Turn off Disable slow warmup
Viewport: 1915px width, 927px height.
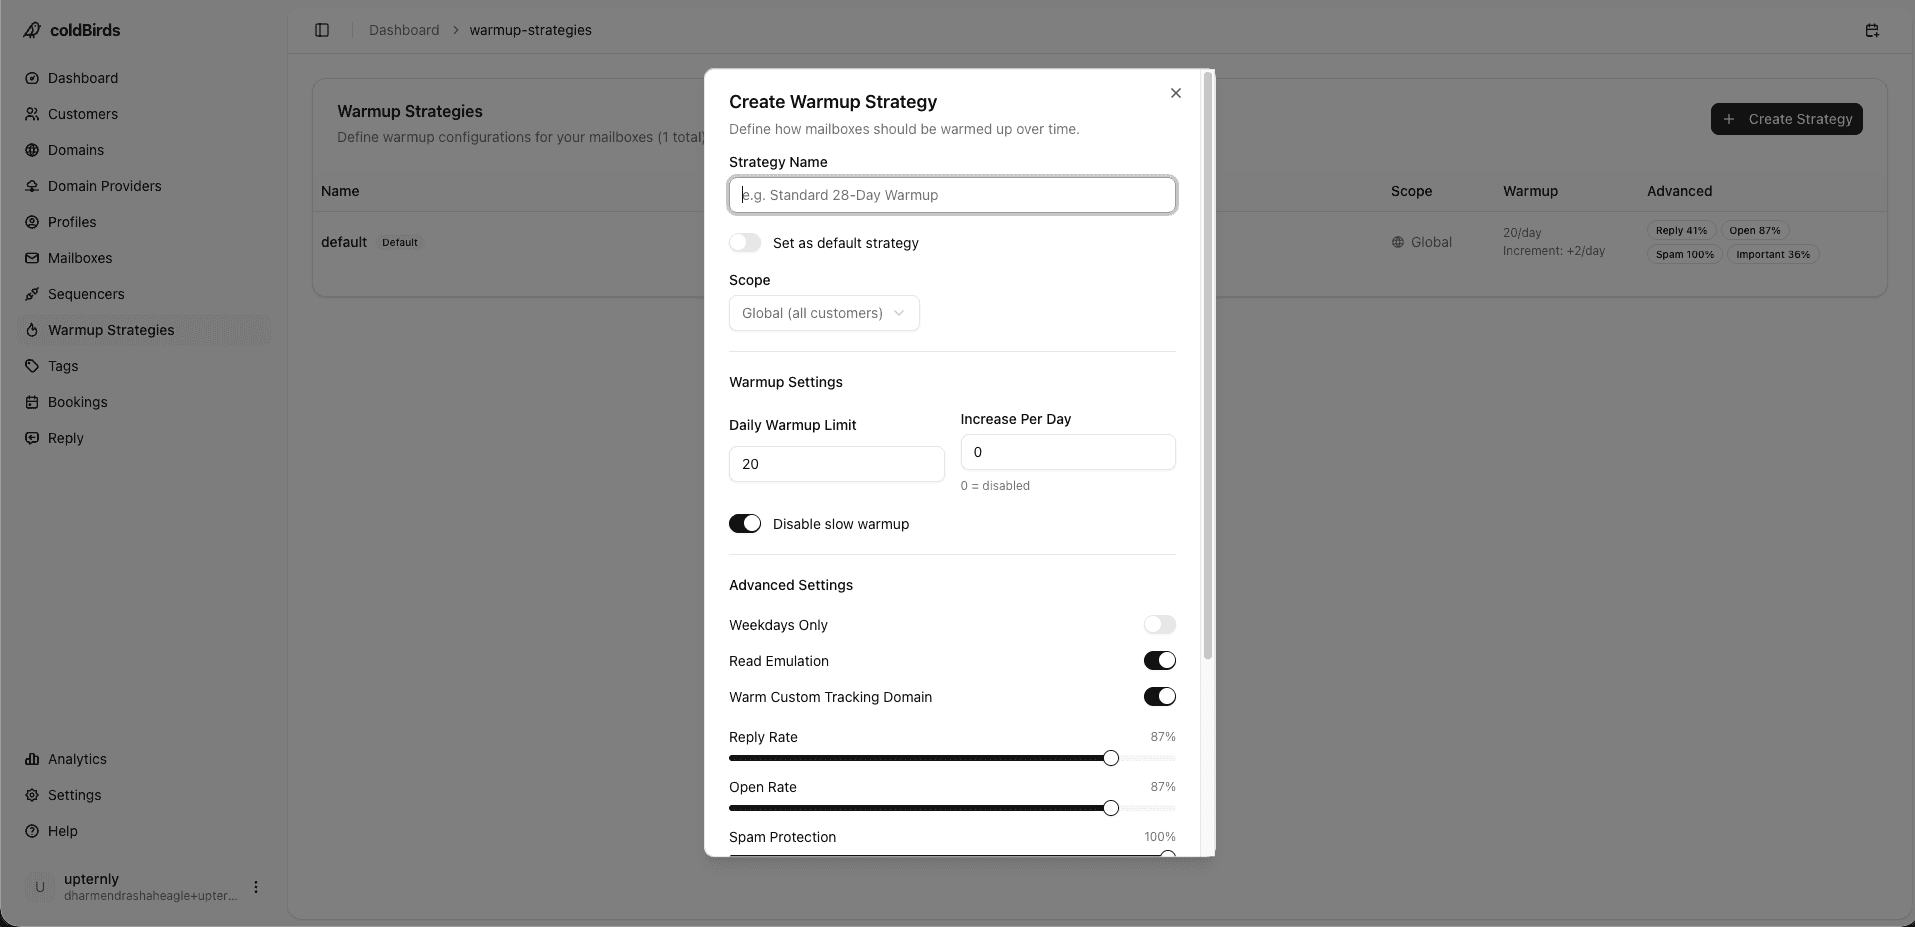(x=745, y=523)
